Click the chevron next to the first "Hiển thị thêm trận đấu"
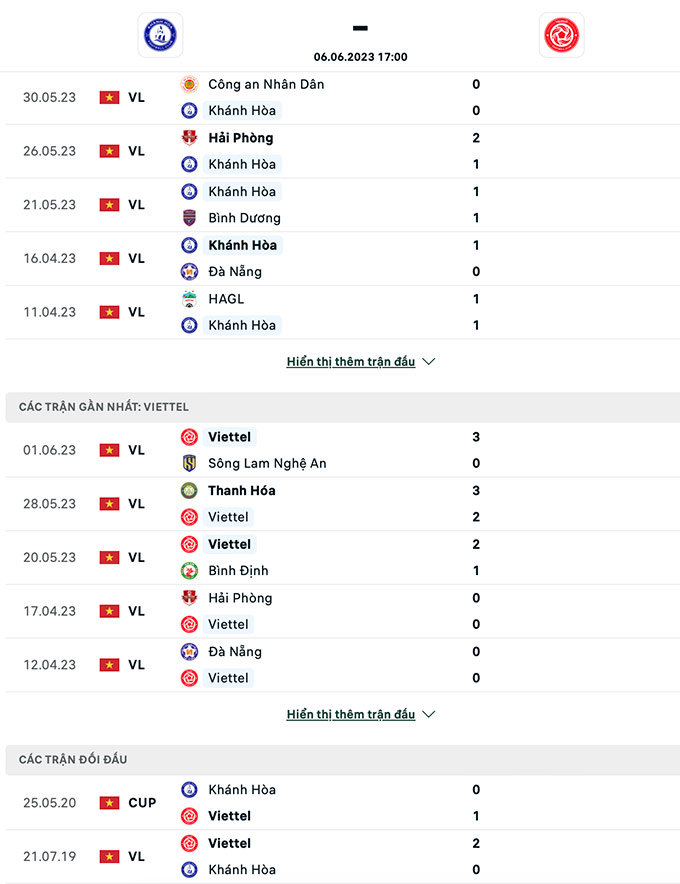 (429, 362)
